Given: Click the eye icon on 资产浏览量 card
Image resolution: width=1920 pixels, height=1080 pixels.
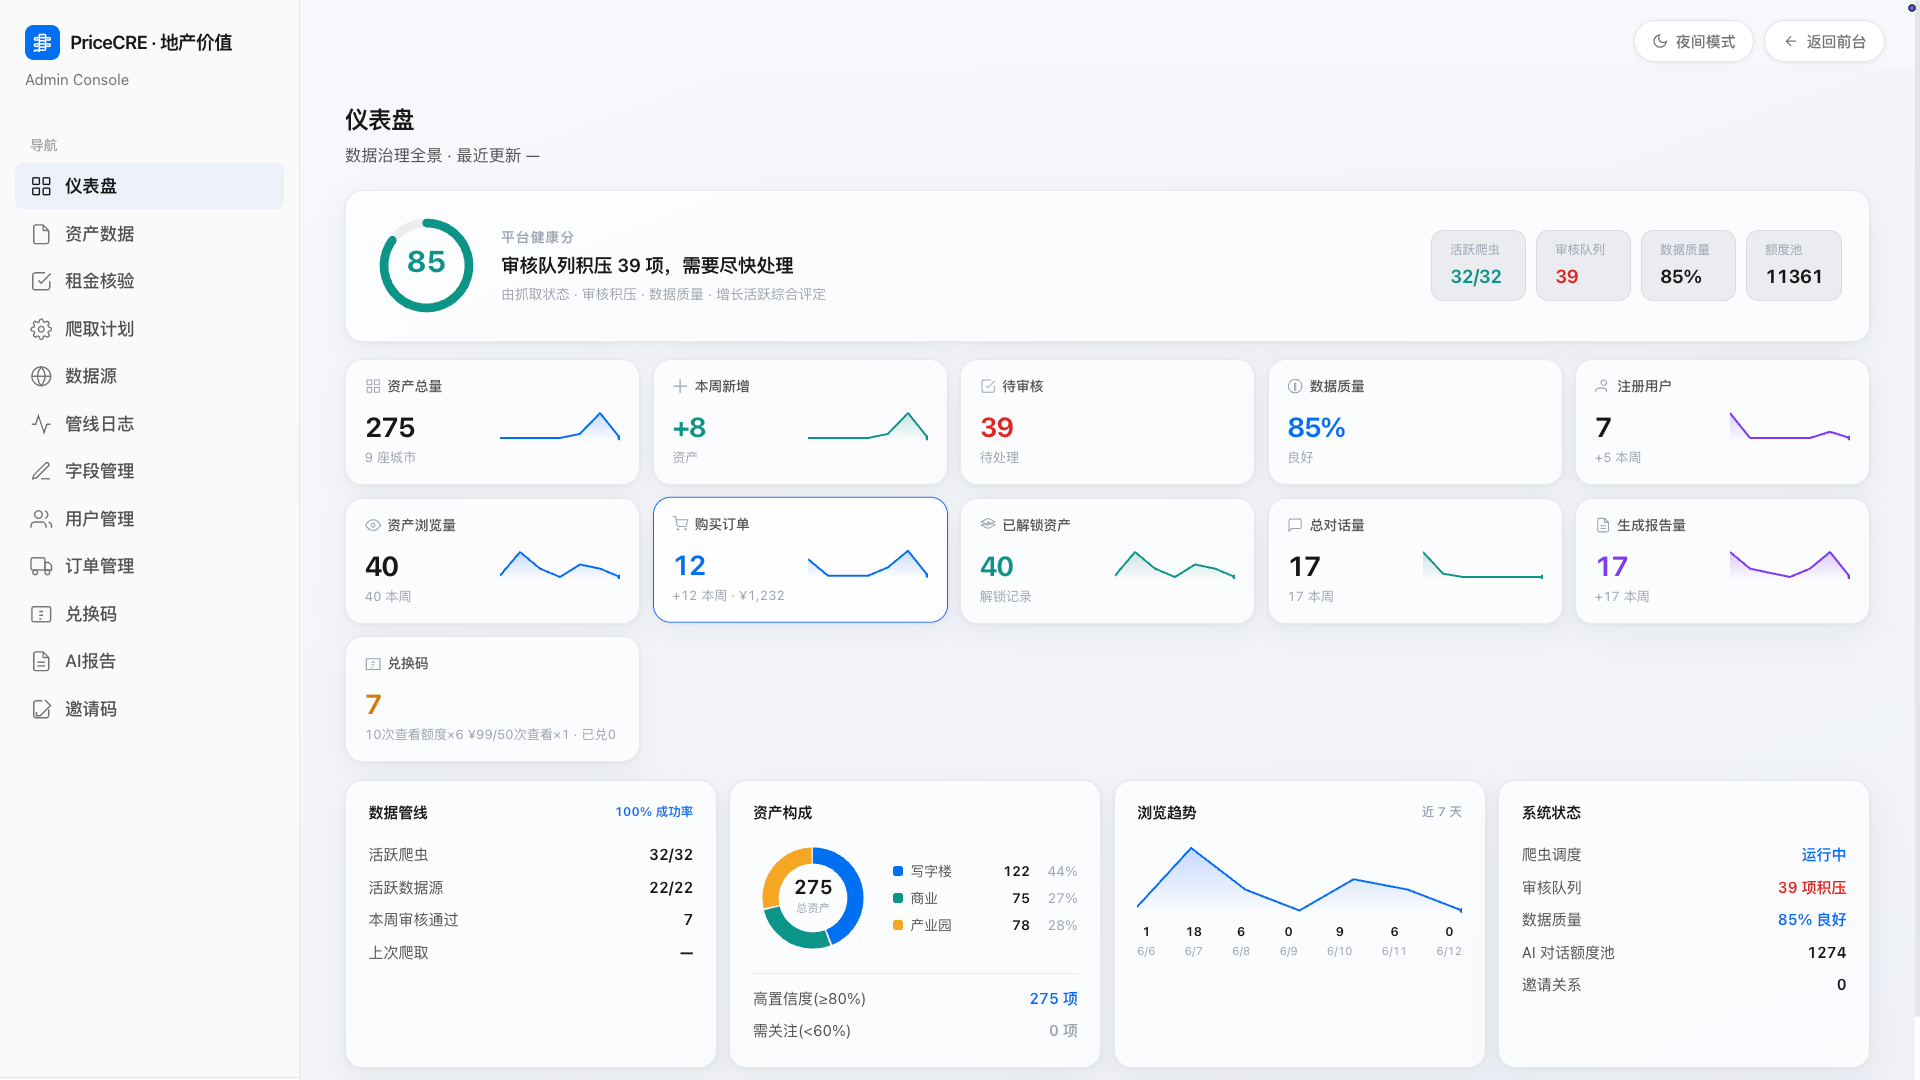Looking at the screenshot, I should 373,525.
